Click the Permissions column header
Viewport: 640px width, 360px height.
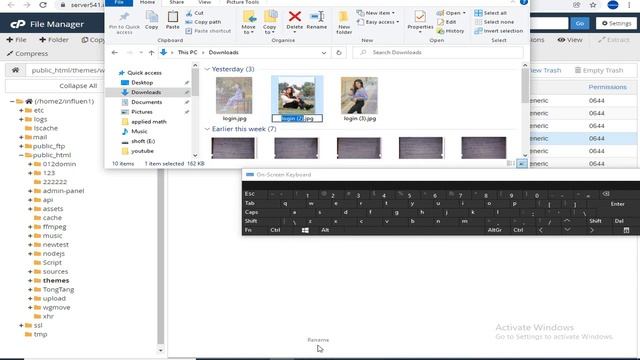[x=607, y=87]
